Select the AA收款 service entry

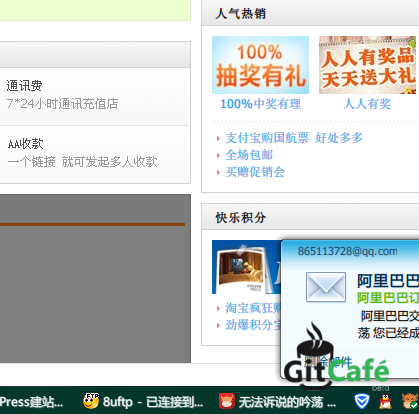[x=95, y=154]
